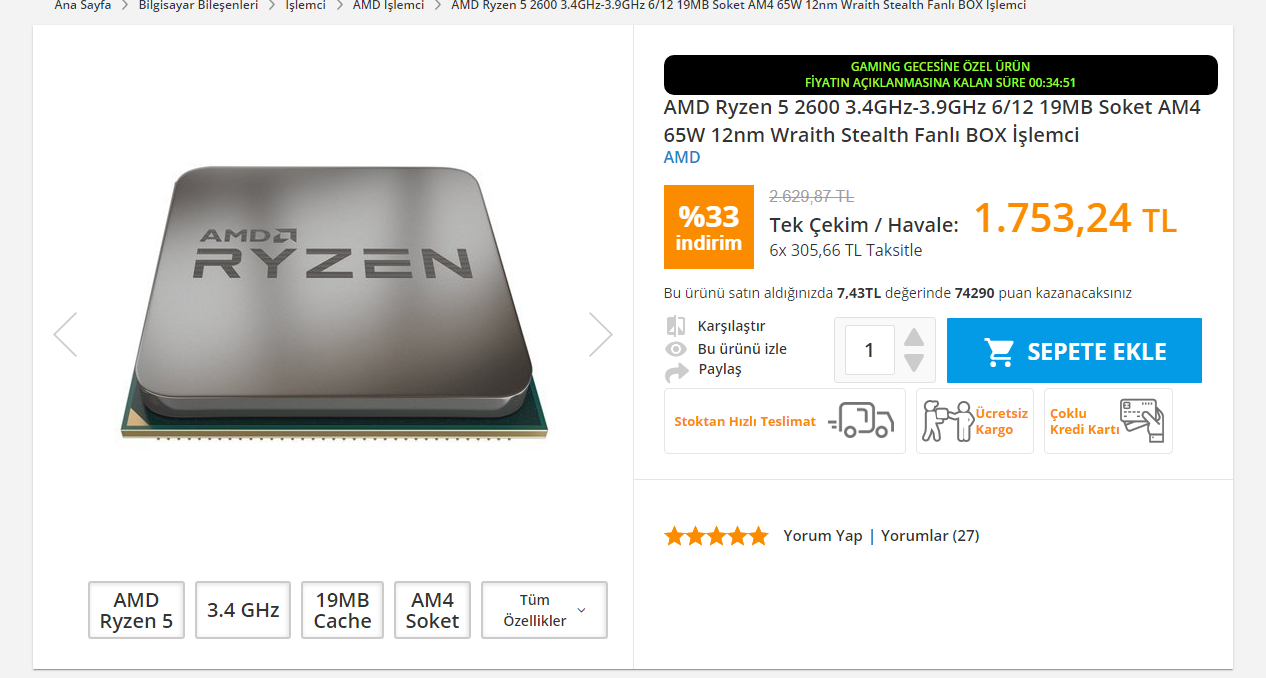Screen dimensions: 1266x678
Task: Select the 19MB Cache spec tag
Action: pyautogui.click(x=342, y=610)
